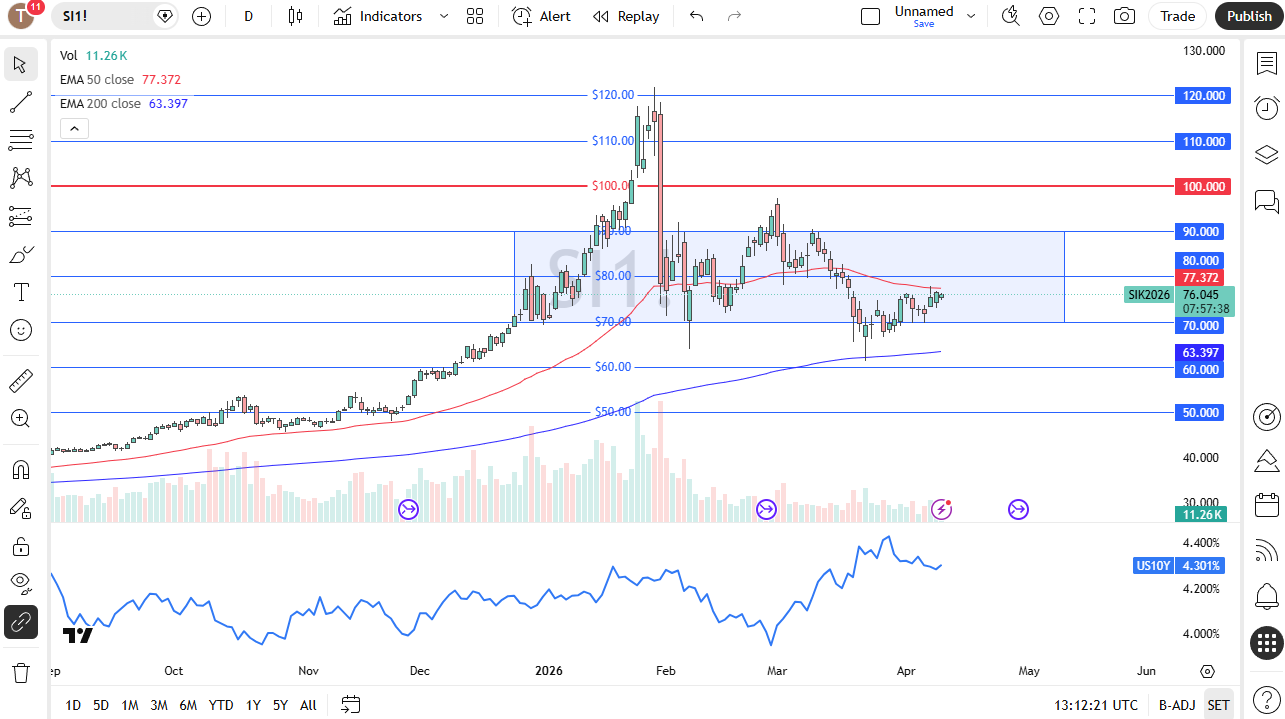Open the notifications bell panel
The width and height of the screenshot is (1285, 719).
(x=1267, y=597)
